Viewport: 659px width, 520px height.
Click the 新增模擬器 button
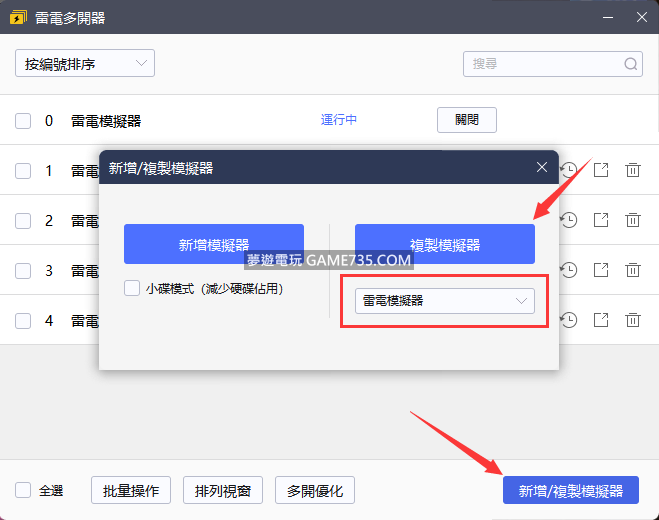(x=214, y=244)
